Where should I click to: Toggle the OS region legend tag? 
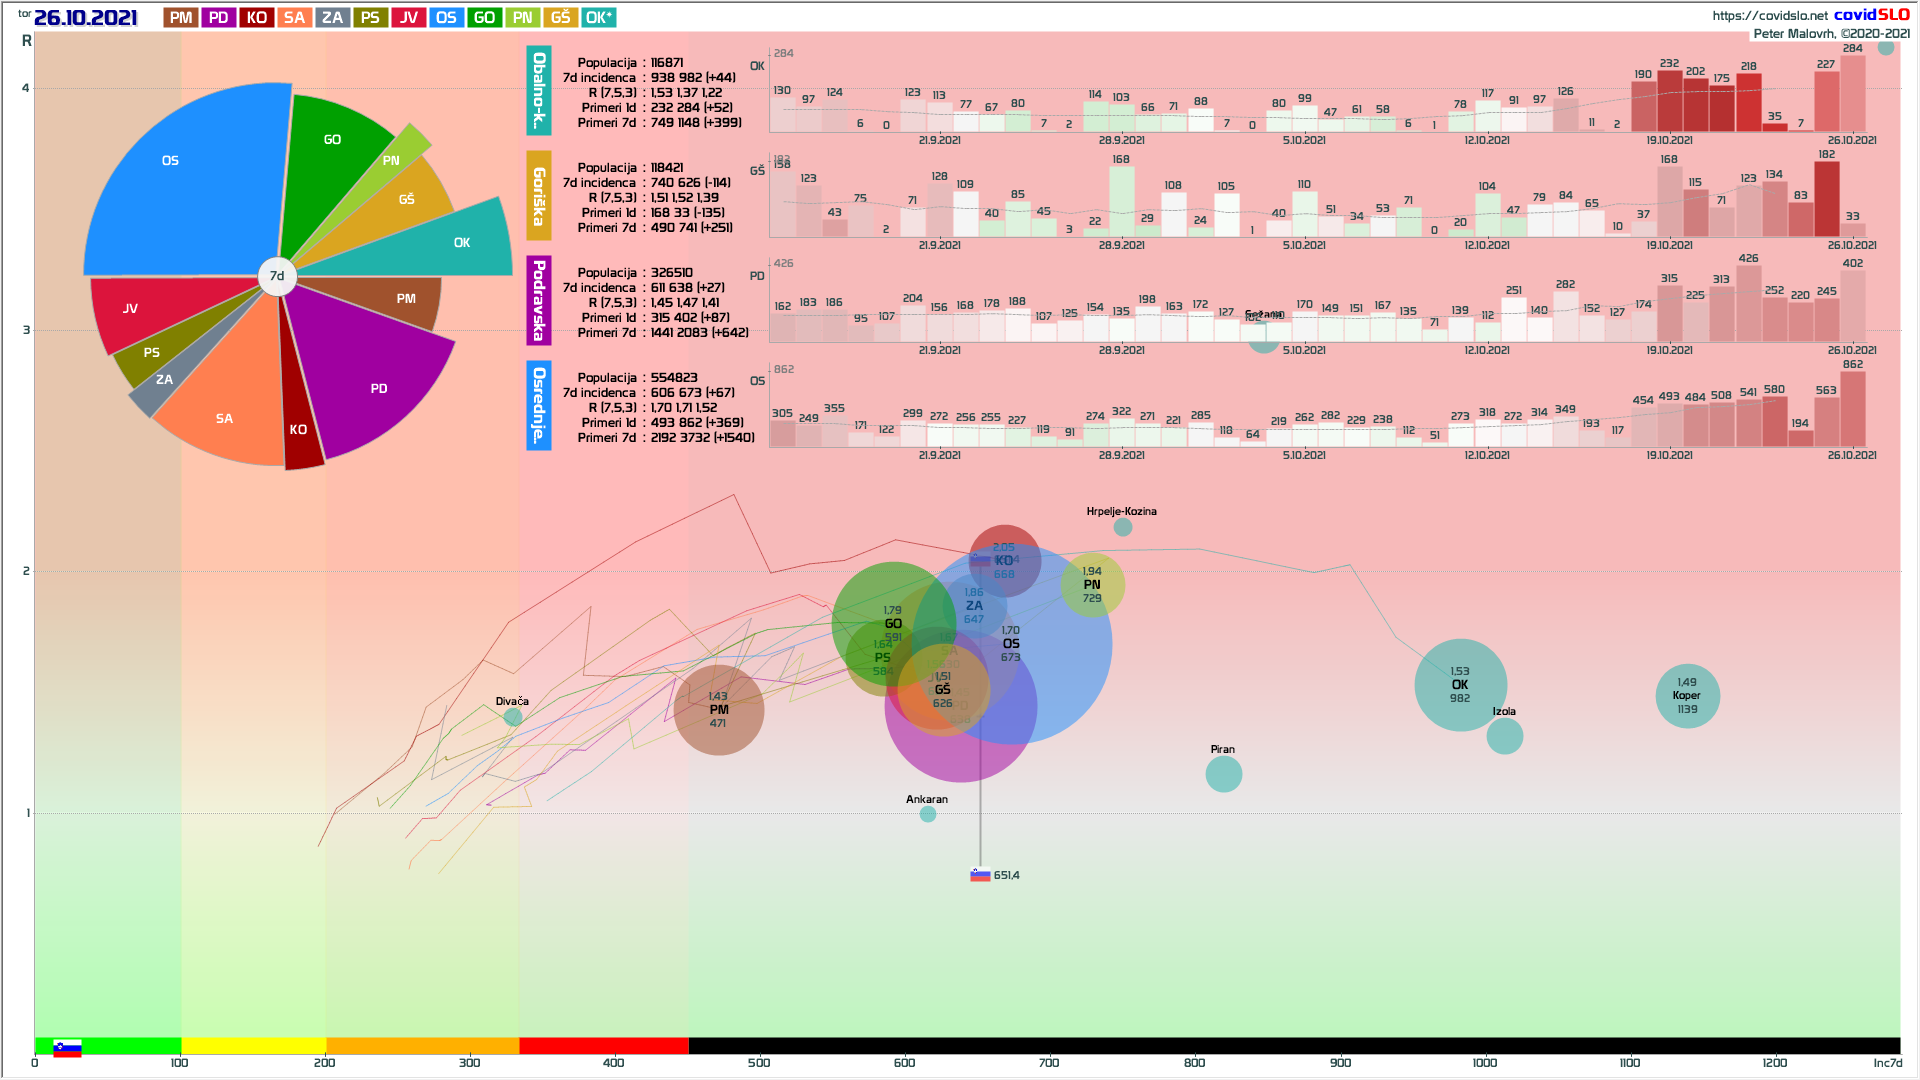pos(446,18)
